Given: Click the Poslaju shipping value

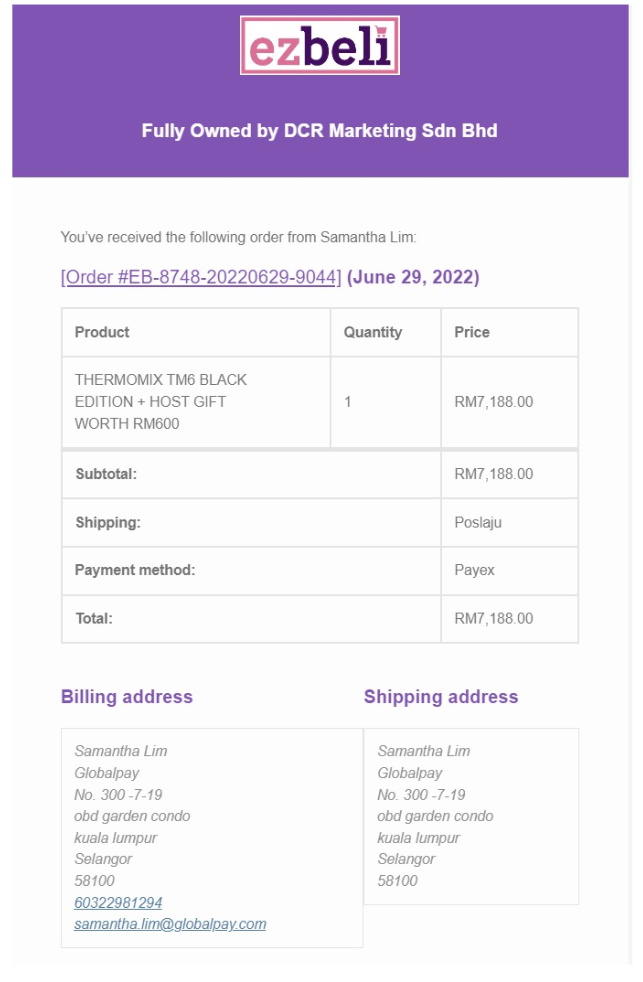Looking at the screenshot, I should coord(478,522).
